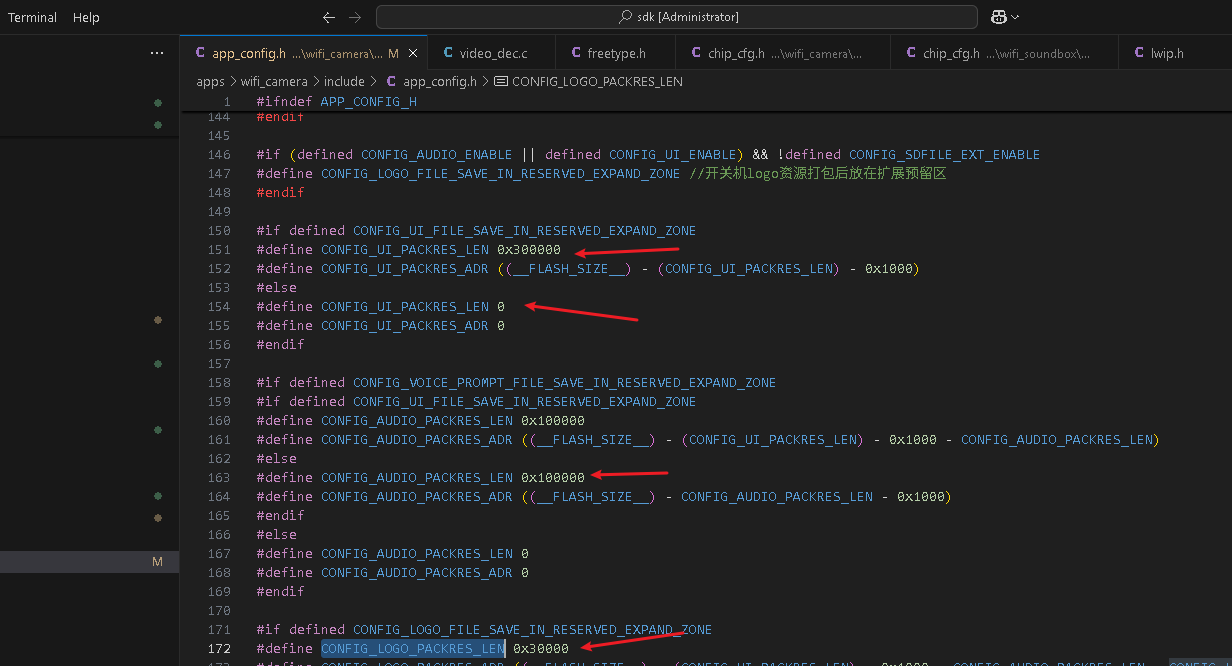This screenshot has width=1232, height=666.
Task: Open the Copilot icon in title bar
Action: pos(998,17)
